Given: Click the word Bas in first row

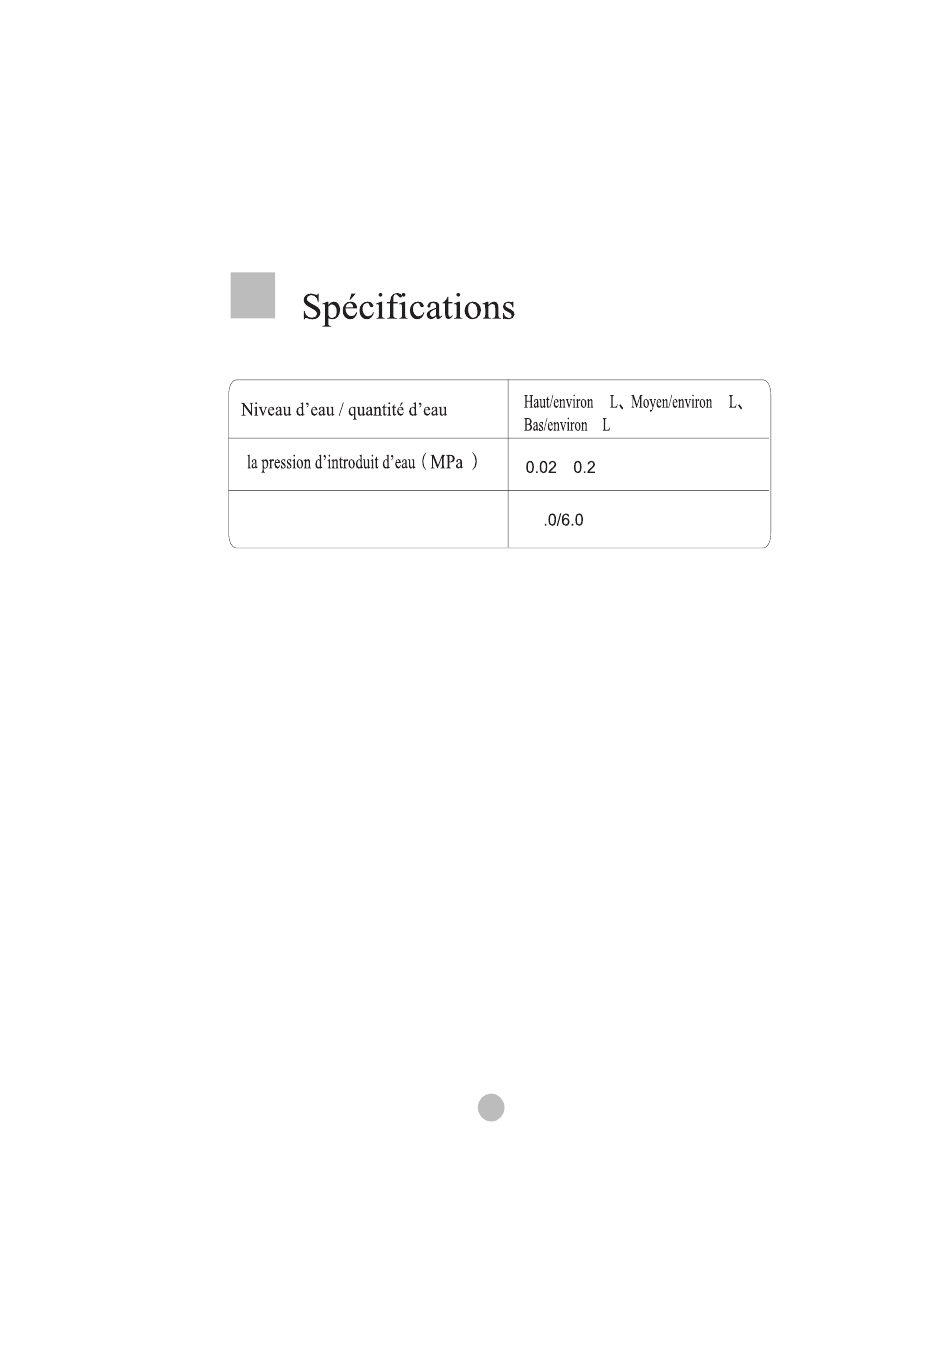Looking at the screenshot, I should [533, 425].
